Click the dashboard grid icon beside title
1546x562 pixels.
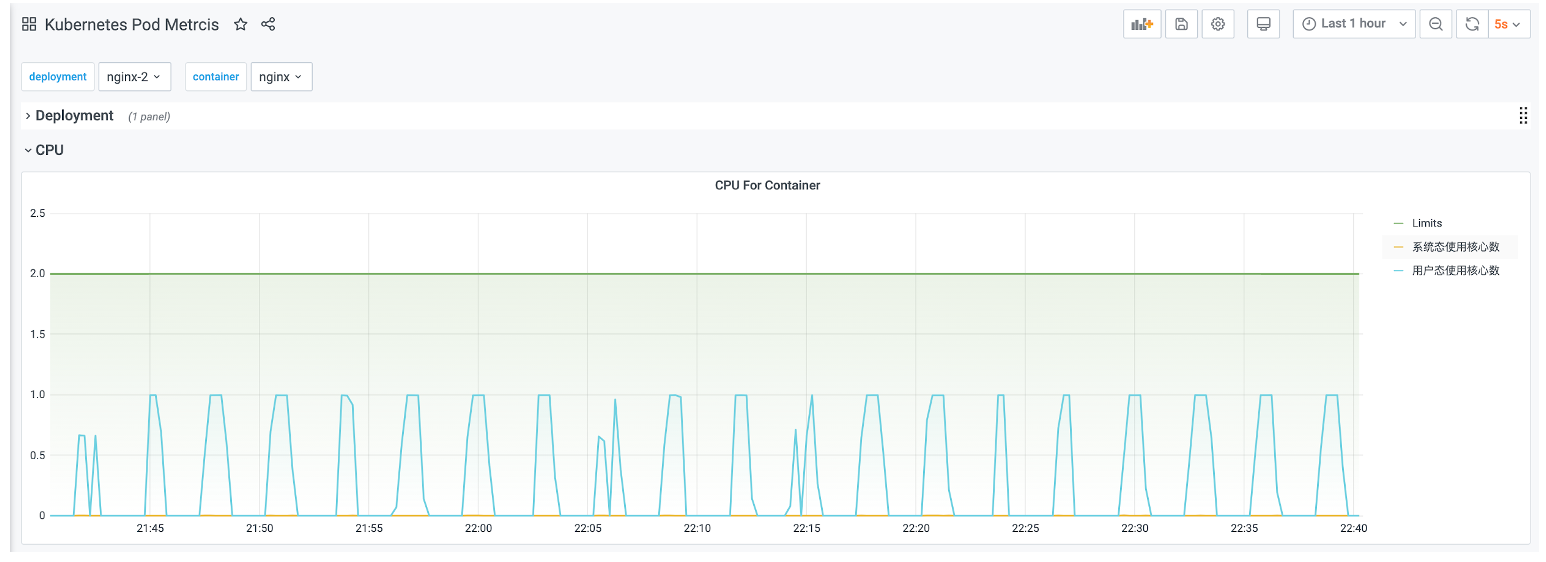pos(29,24)
